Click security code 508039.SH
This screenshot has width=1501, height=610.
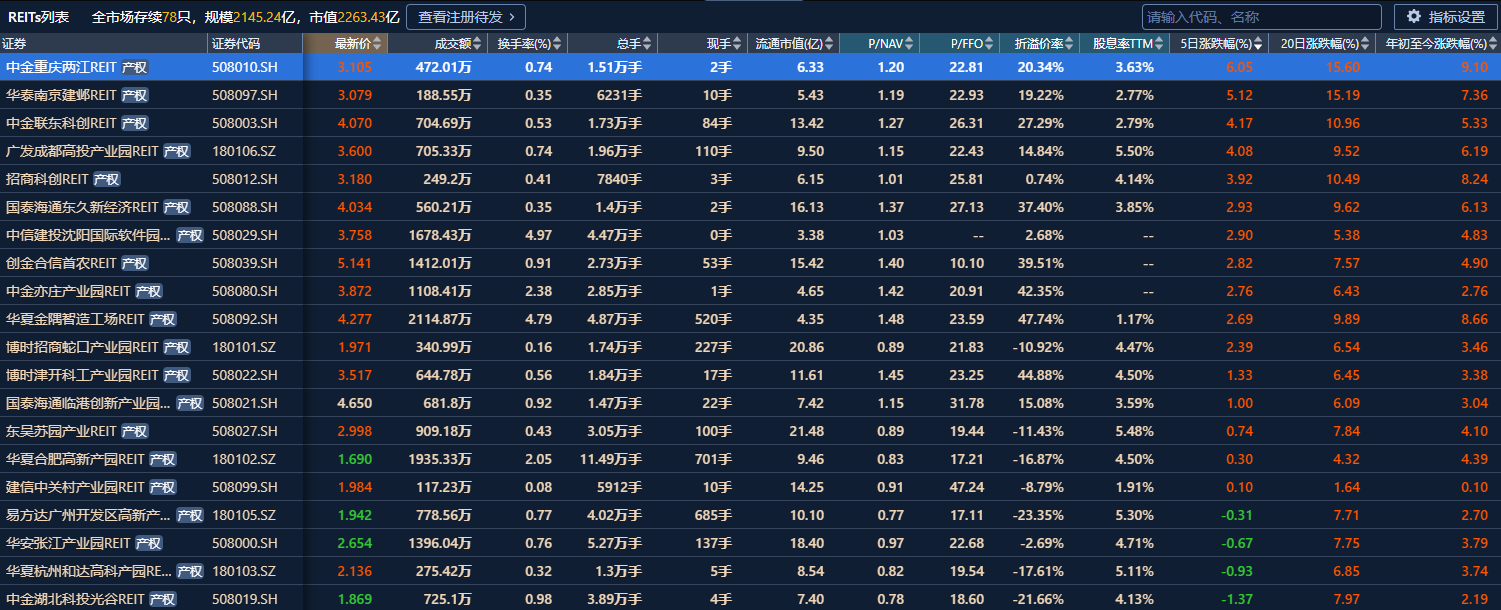coord(245,263)
